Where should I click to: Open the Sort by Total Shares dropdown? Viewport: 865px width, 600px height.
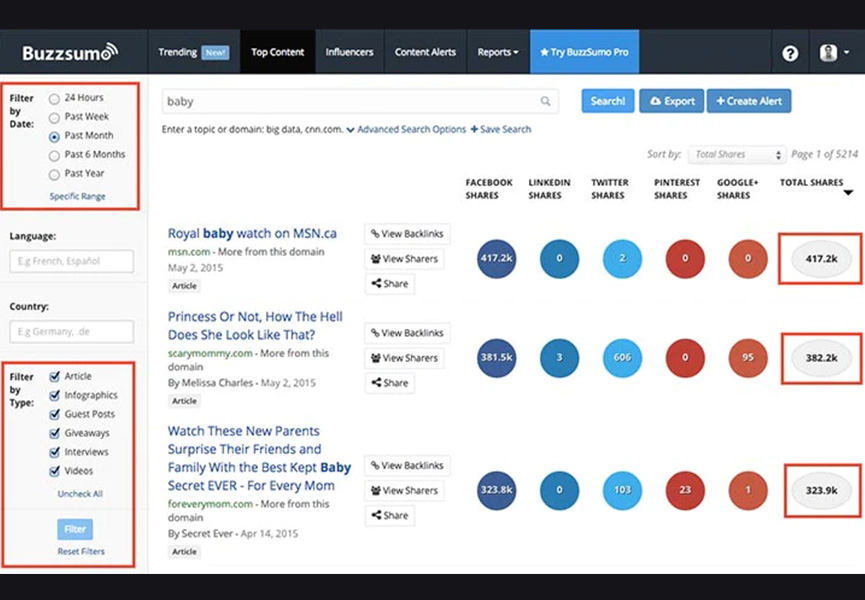738,155
